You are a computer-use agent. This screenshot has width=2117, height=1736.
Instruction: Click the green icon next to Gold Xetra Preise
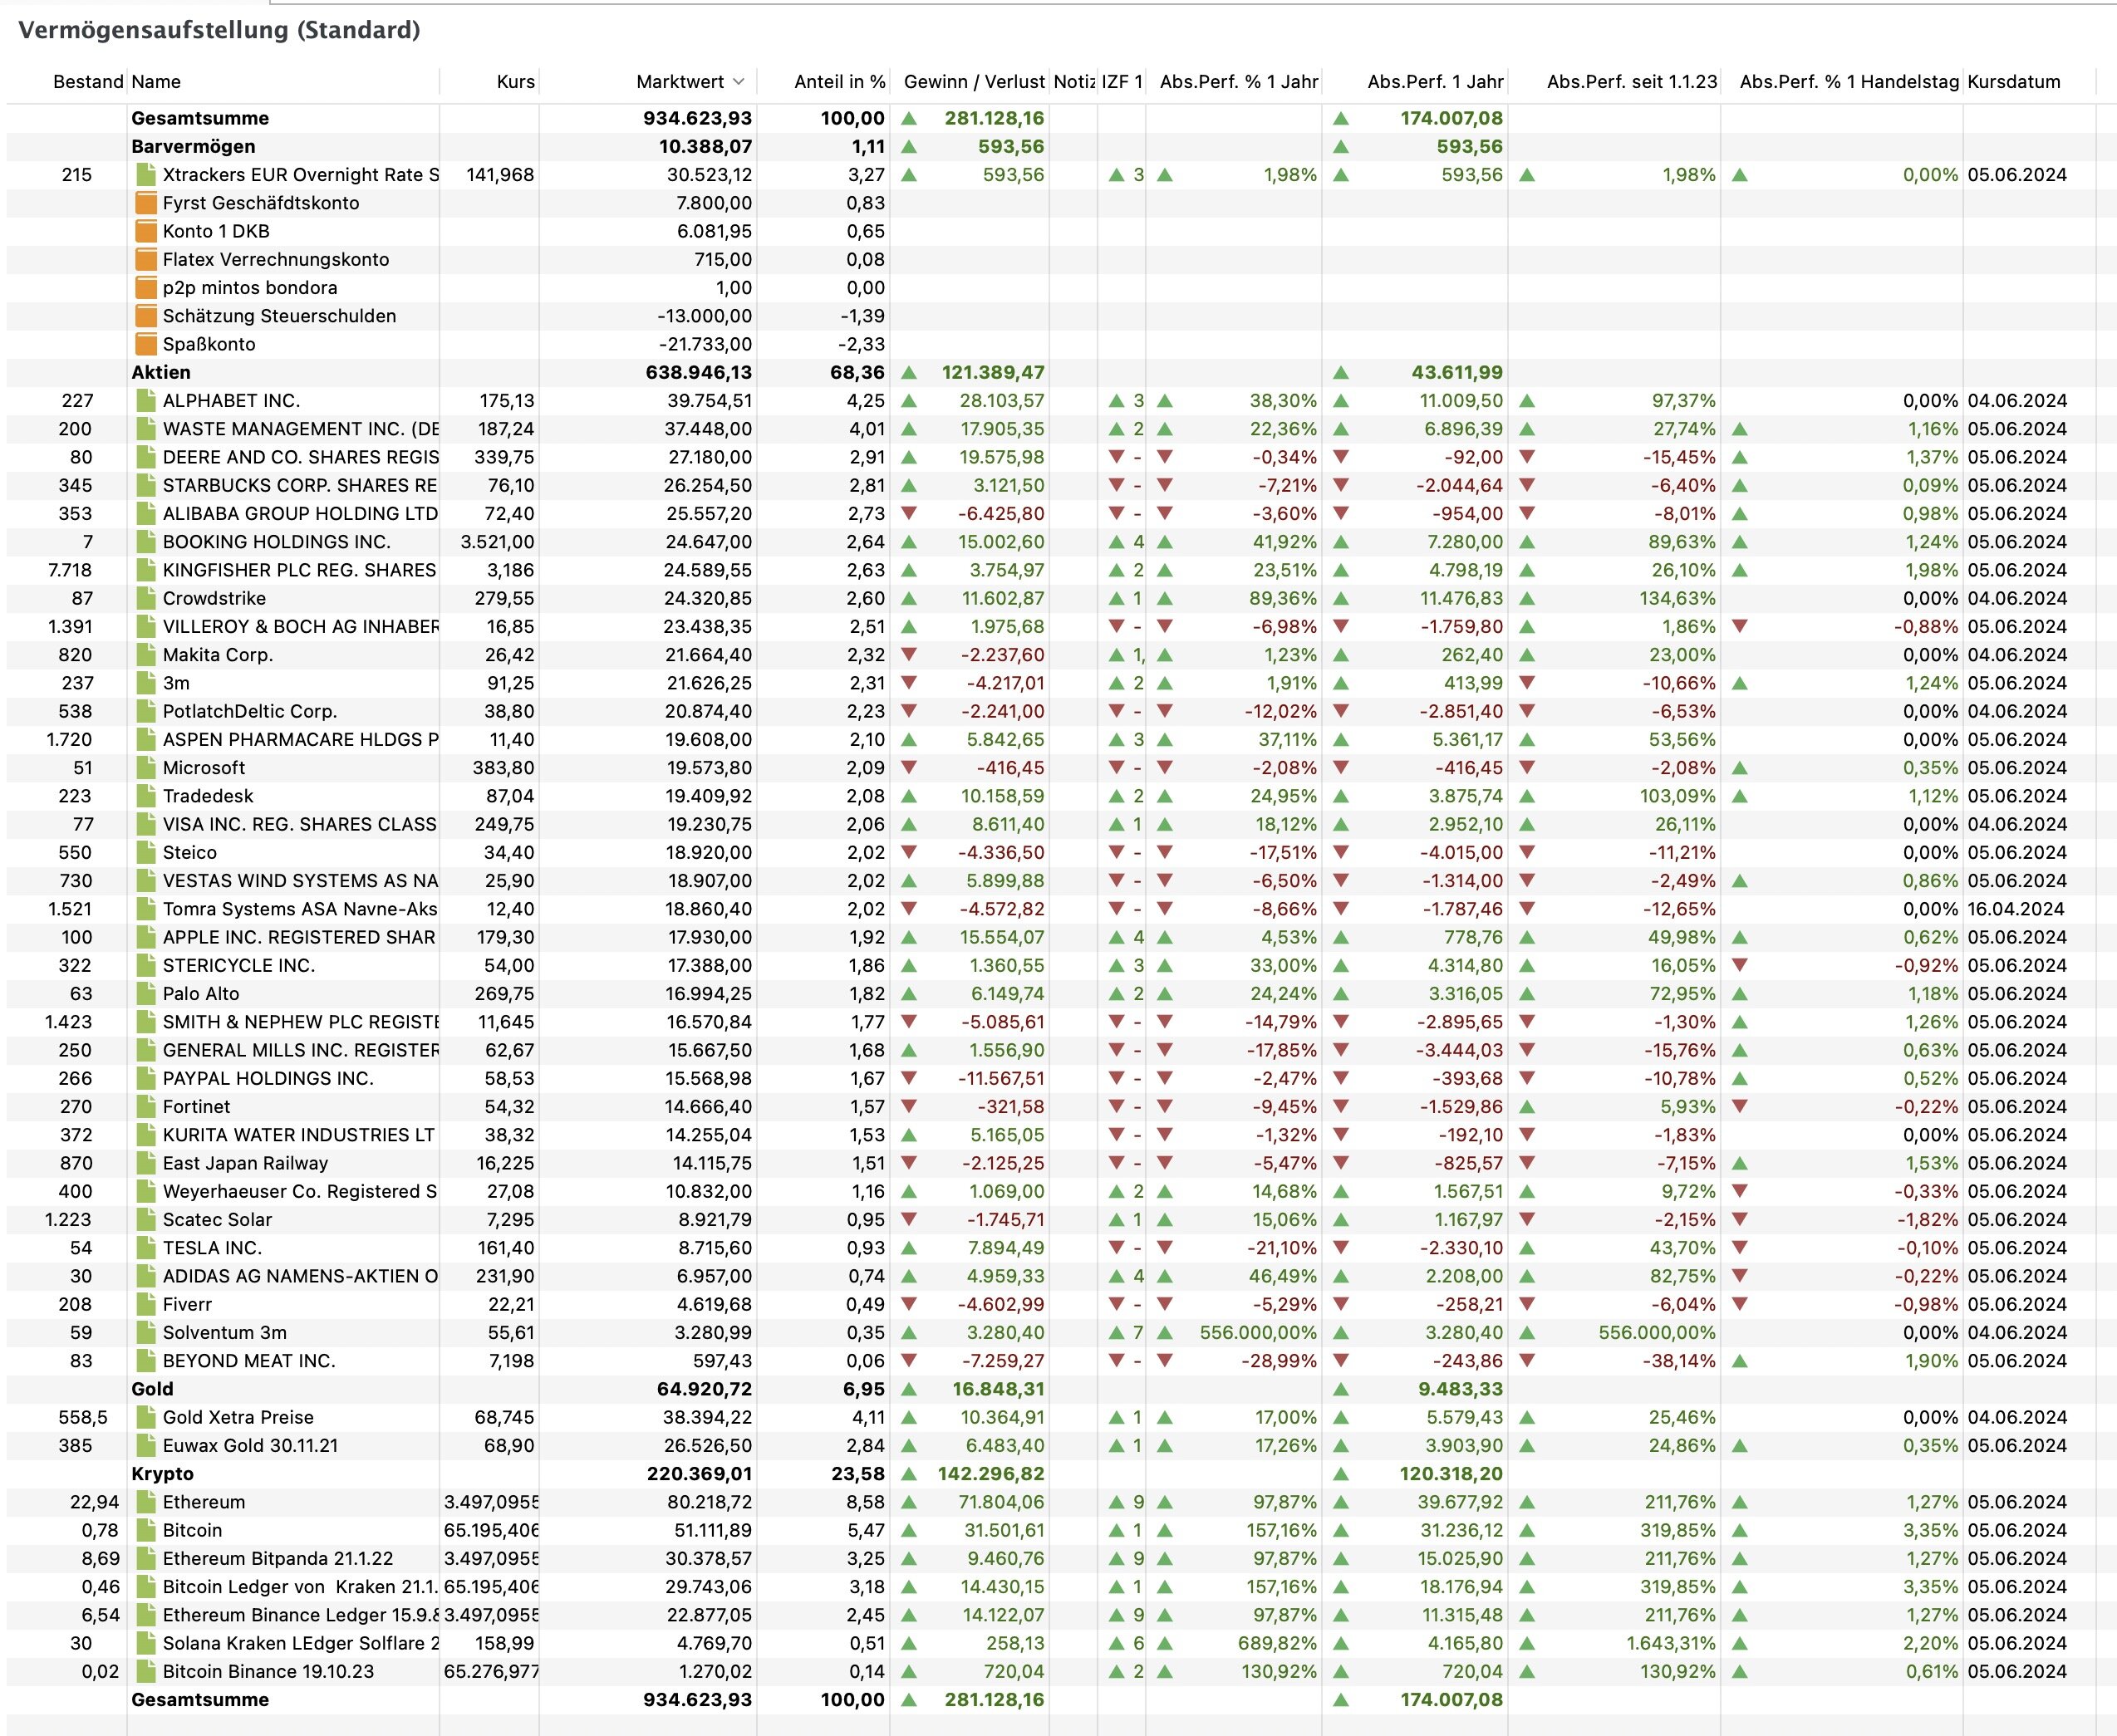(x=146, y=1417)
